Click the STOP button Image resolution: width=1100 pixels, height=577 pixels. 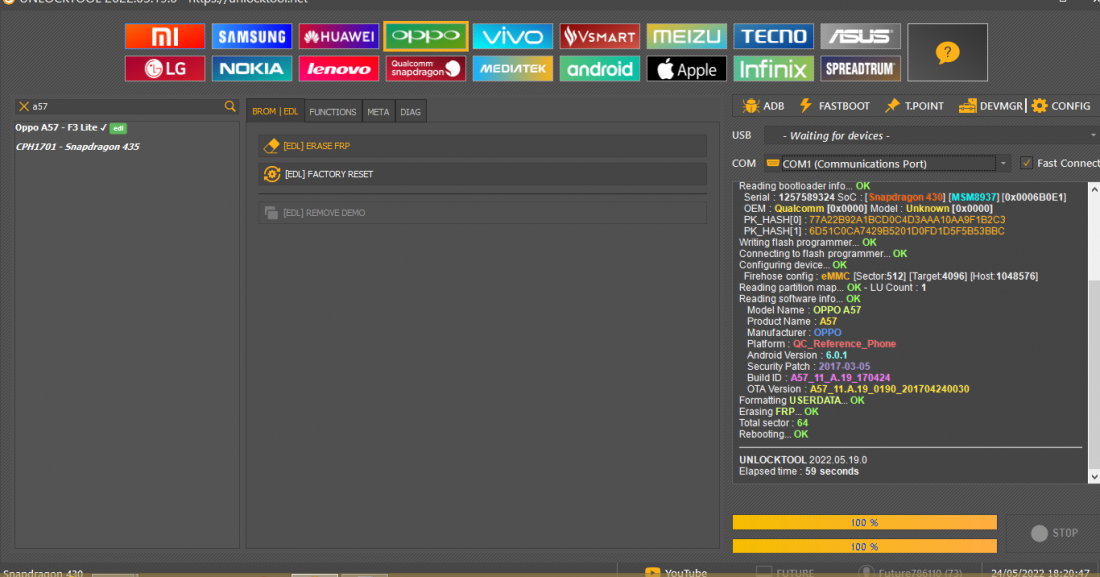pos(1054,533)
